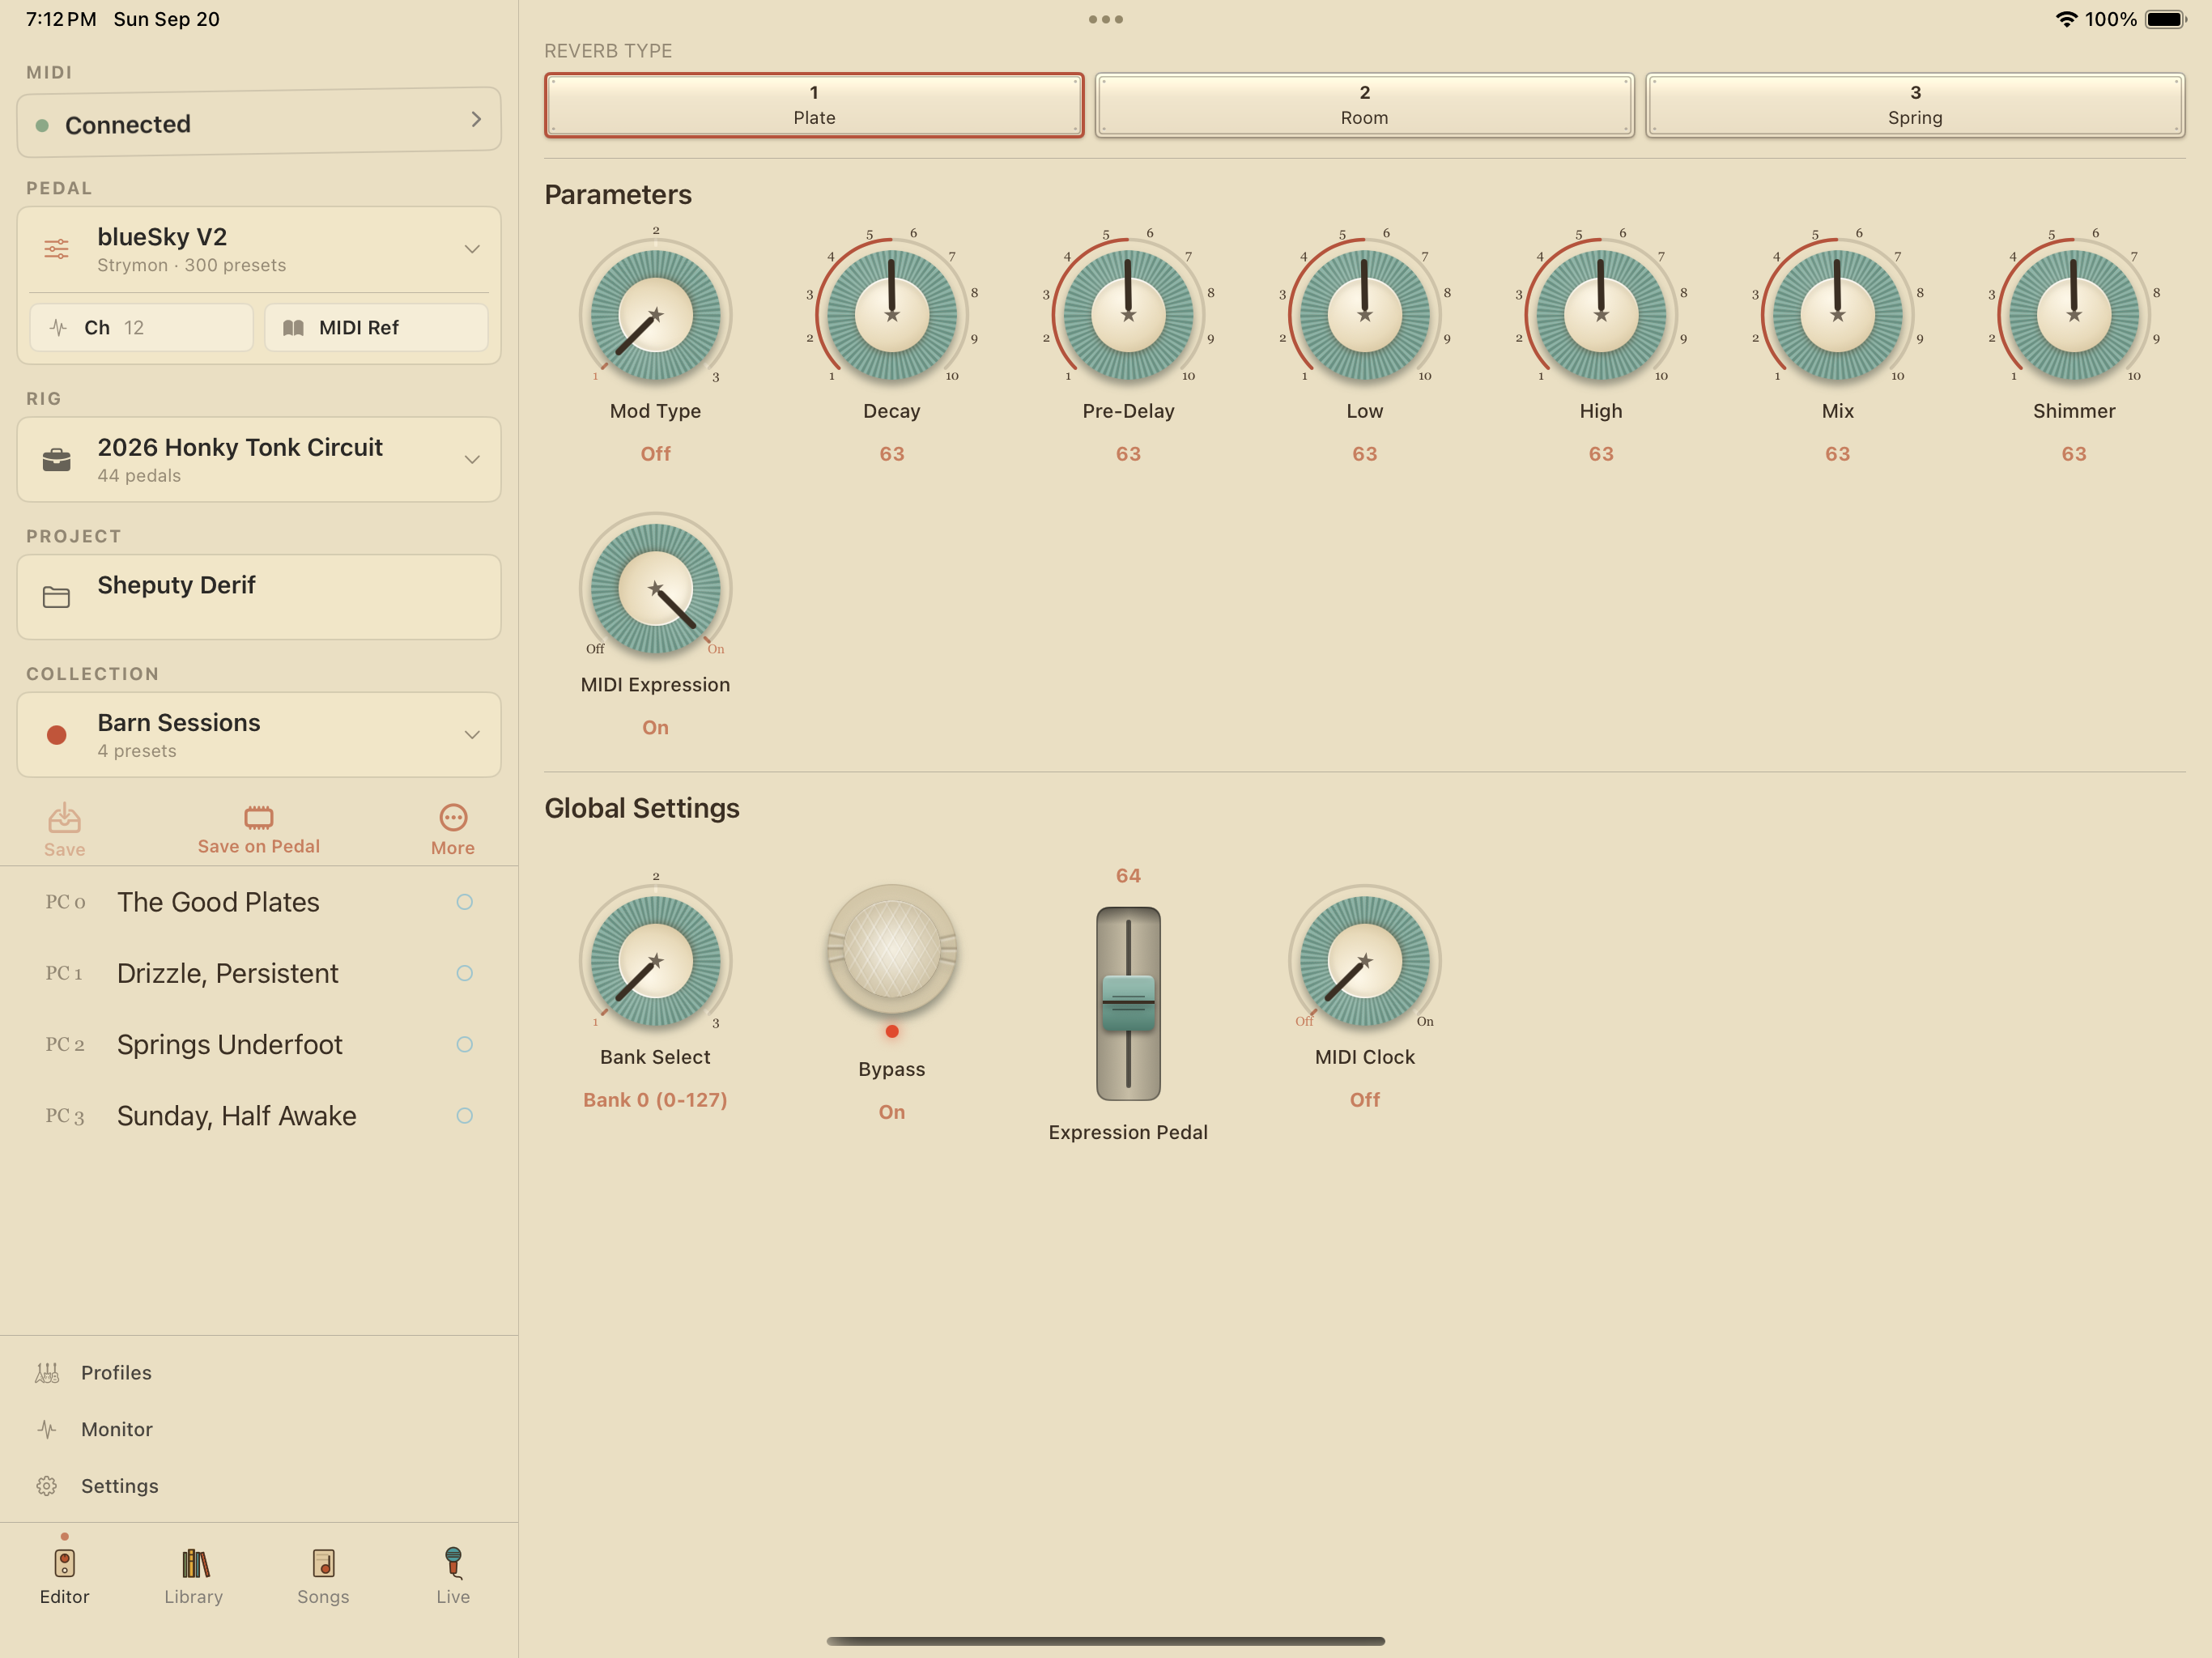This screenshot has height=1658, width=2212.
Task: Load The Good Plates preset
Action: click(x=259, y=902)
